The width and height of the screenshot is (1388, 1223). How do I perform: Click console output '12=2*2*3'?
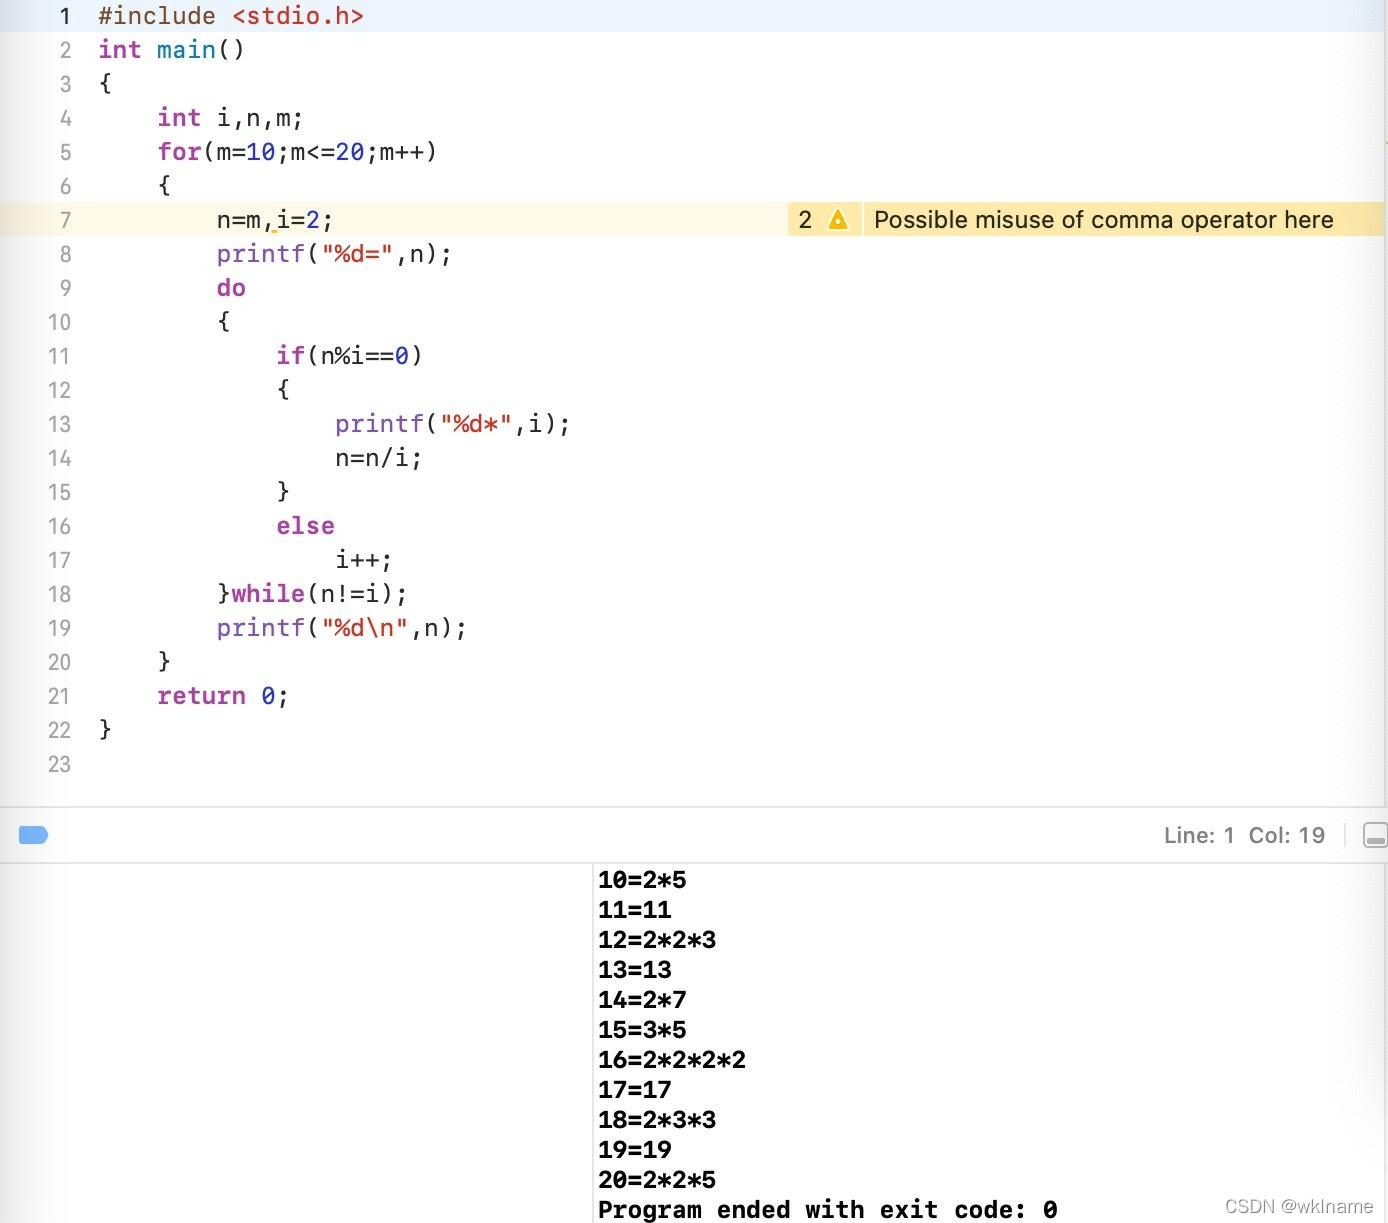[657, 940]
